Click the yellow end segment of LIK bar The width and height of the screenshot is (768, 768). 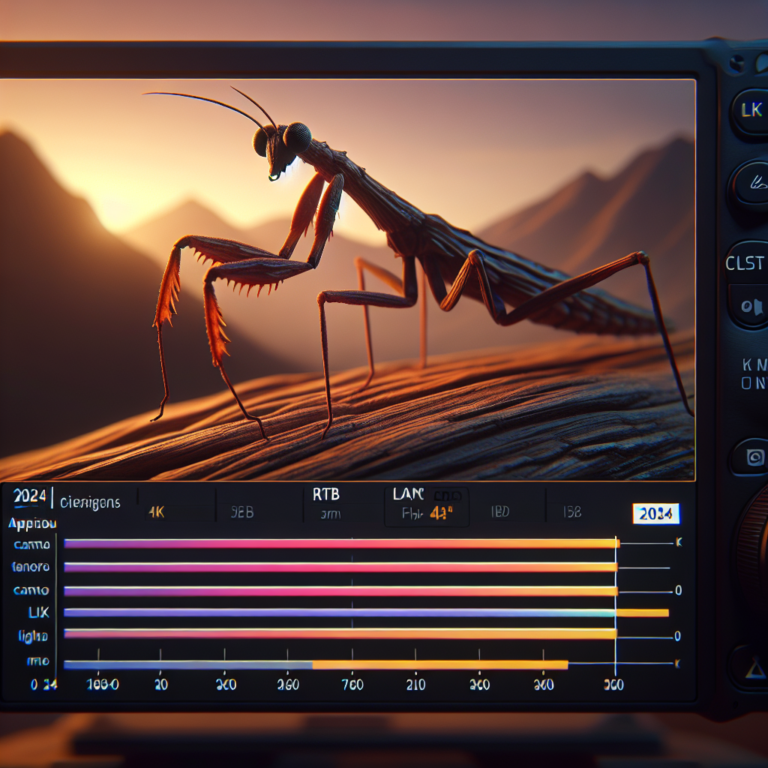[x=642, y=613]
